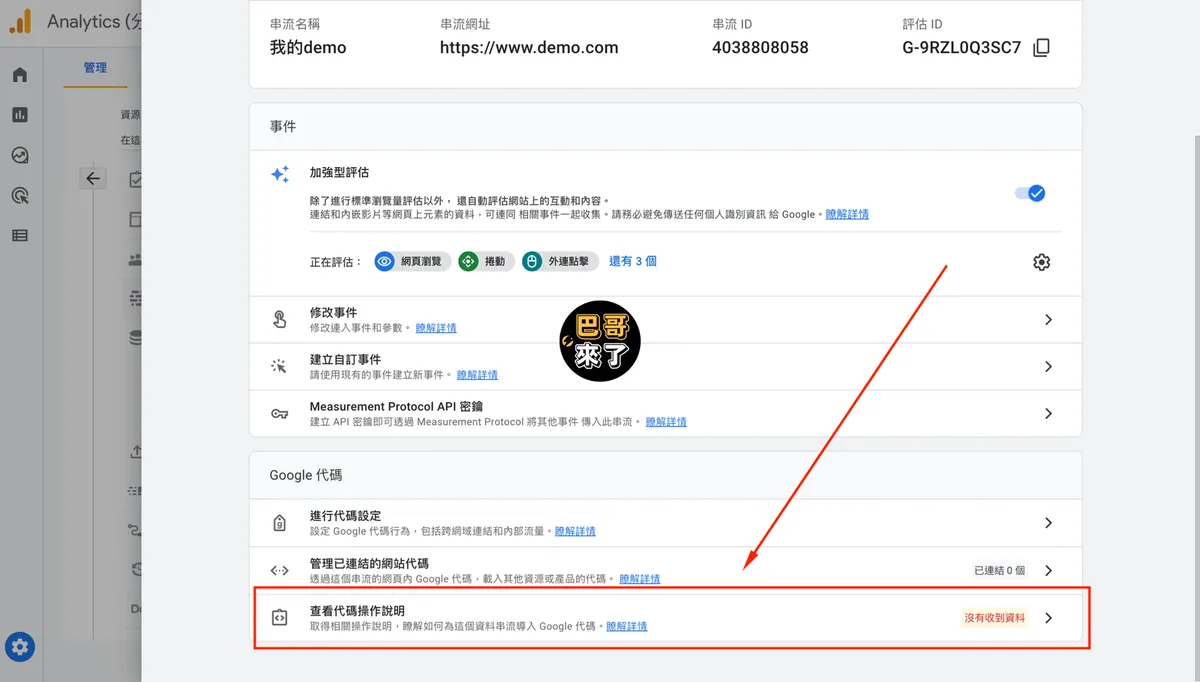Open 瞭解詳情 link under Measurement Protocol
Screen dimensions: 1200x682
tap(666, 422)
